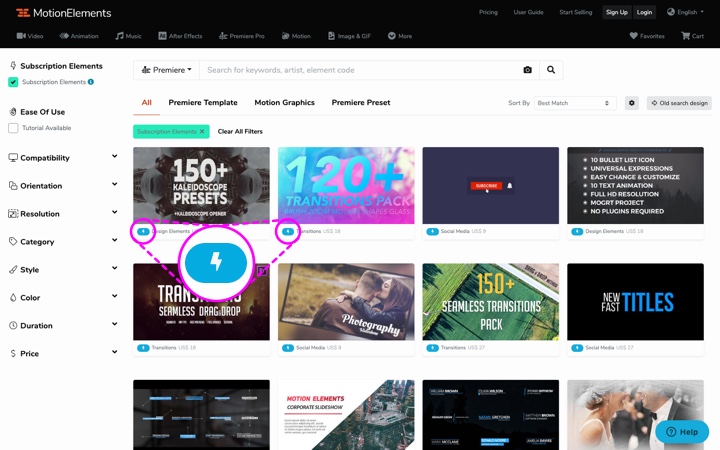Open the Motion nav category
This screenshot has width=720, height=450.
click(x=296, y=36)
